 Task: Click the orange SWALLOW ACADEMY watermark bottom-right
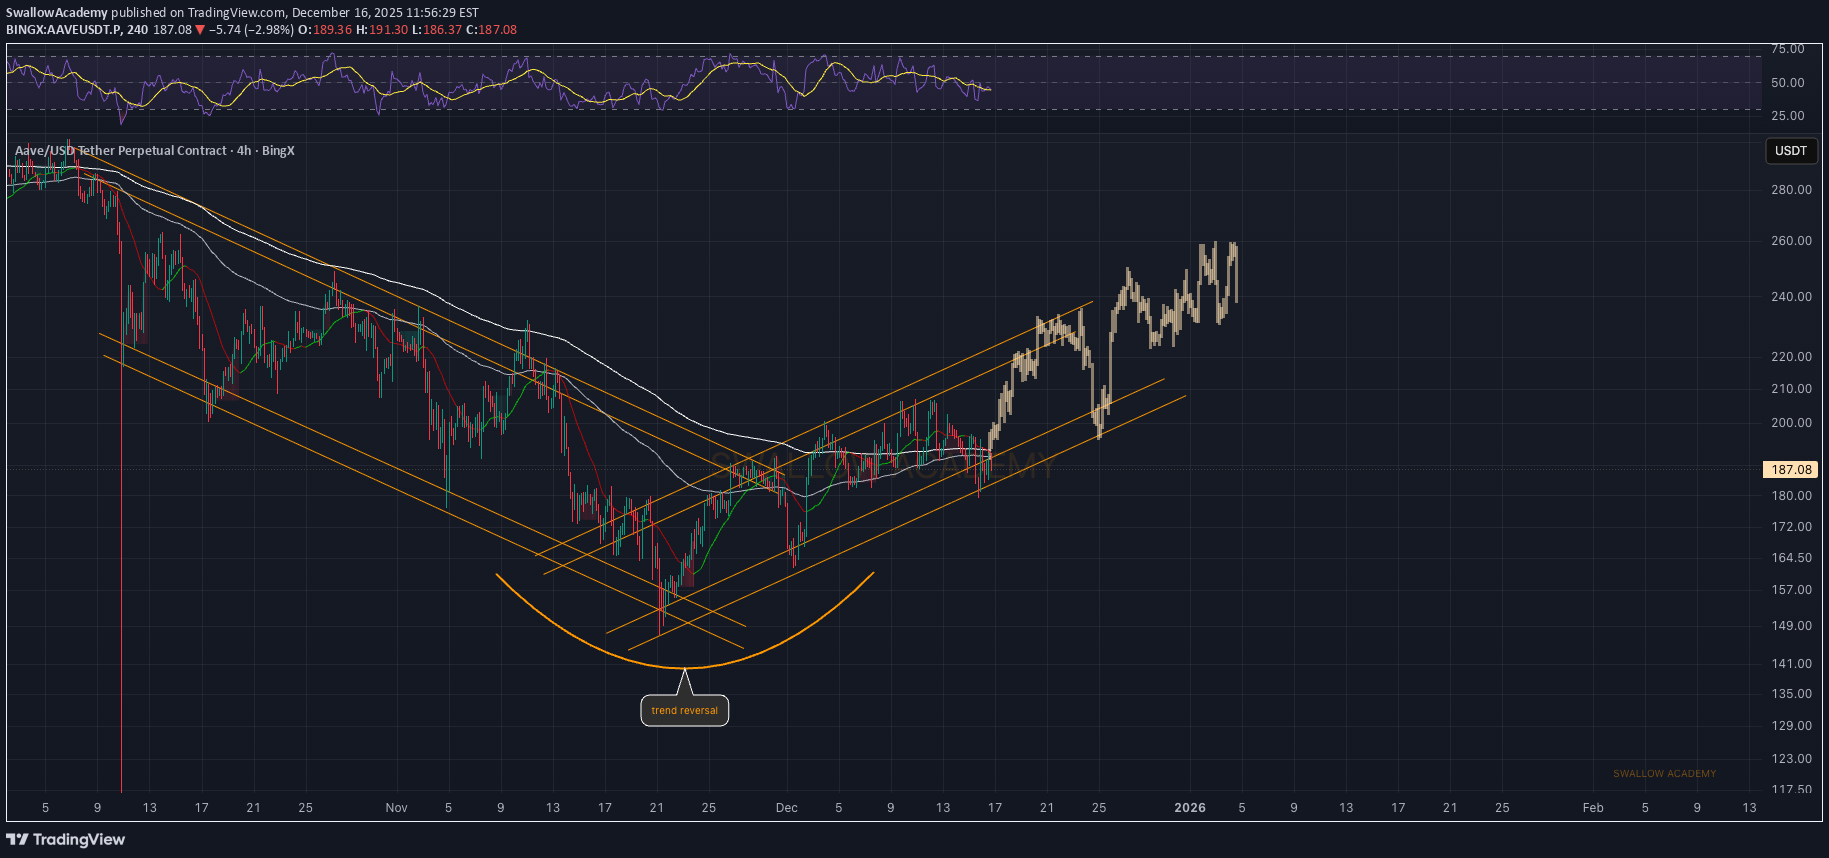tap(1664, 774)
